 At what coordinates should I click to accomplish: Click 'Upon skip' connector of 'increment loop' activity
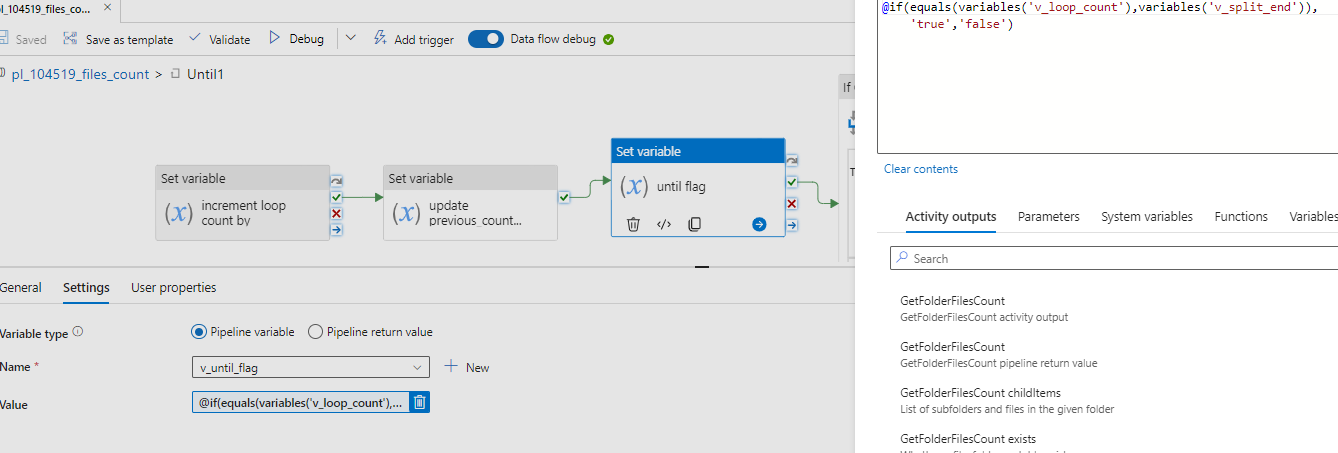coord(337,181)
